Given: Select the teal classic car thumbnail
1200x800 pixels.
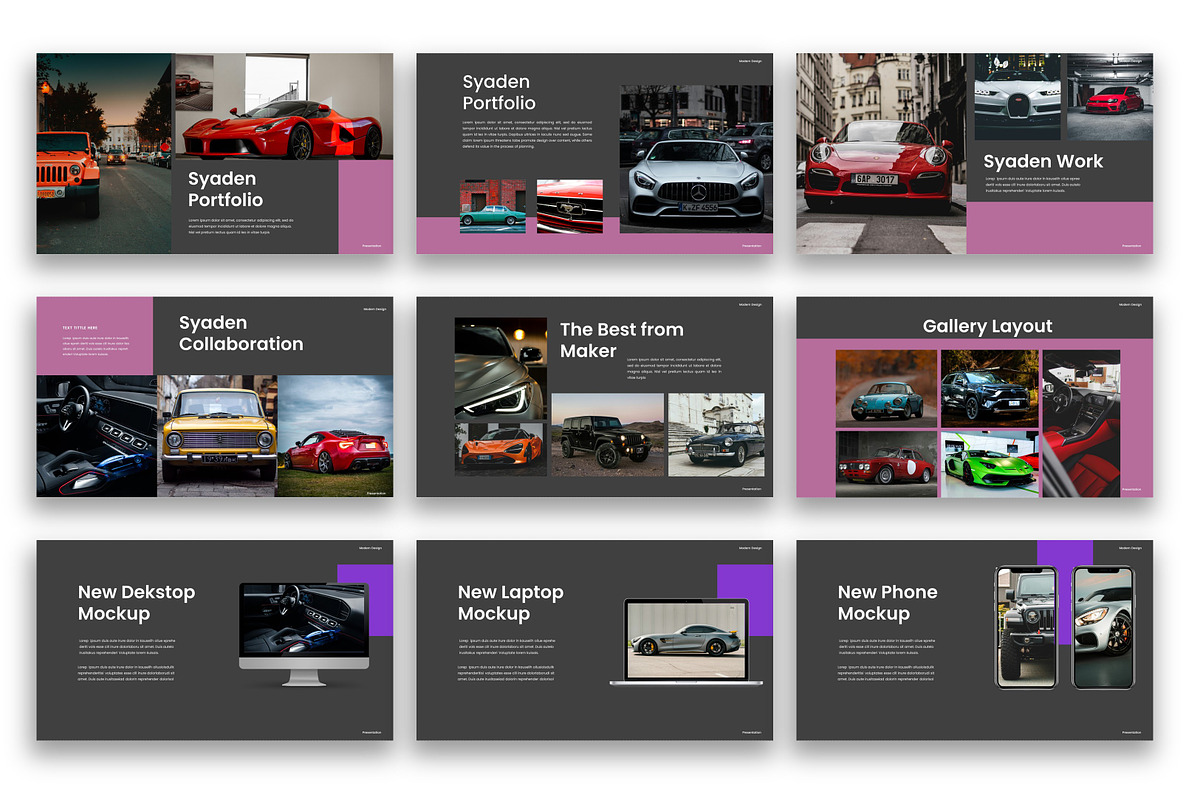Looking at the screenshot, I should click(x=492, y=206).
